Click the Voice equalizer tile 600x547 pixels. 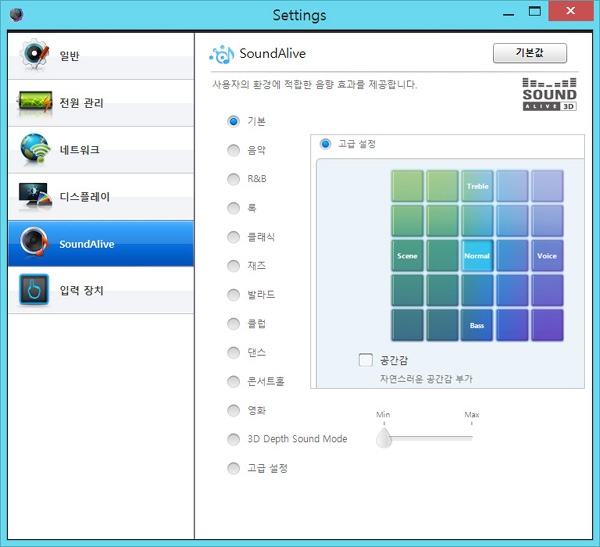[x=547, y=256]
